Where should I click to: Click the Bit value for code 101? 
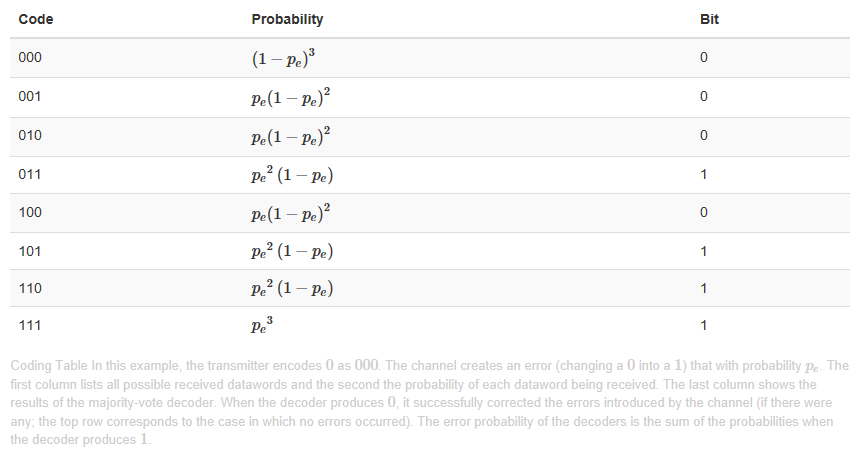pos(704,250)
